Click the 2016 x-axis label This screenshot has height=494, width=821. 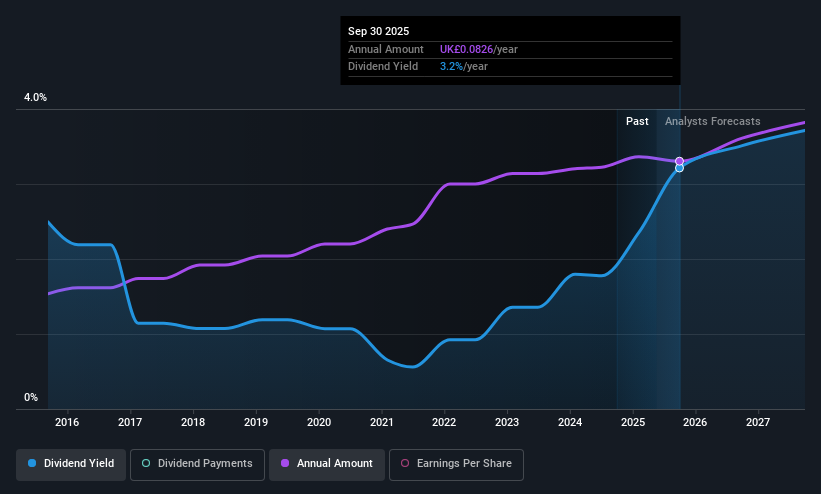pos(67,422)
